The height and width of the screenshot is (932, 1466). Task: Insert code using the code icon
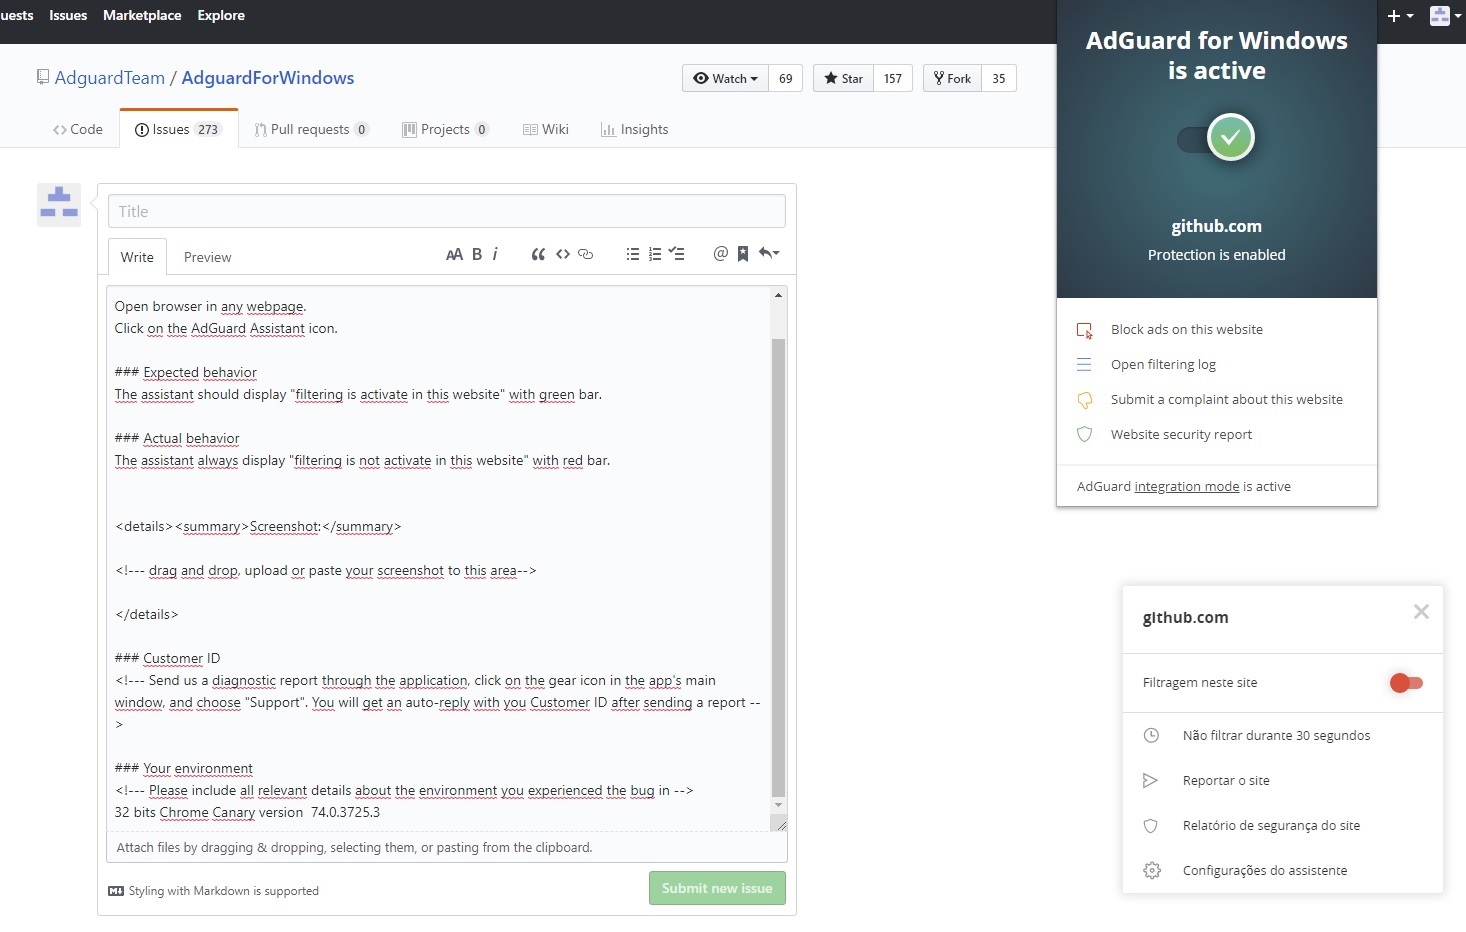(x=562, y=254)
